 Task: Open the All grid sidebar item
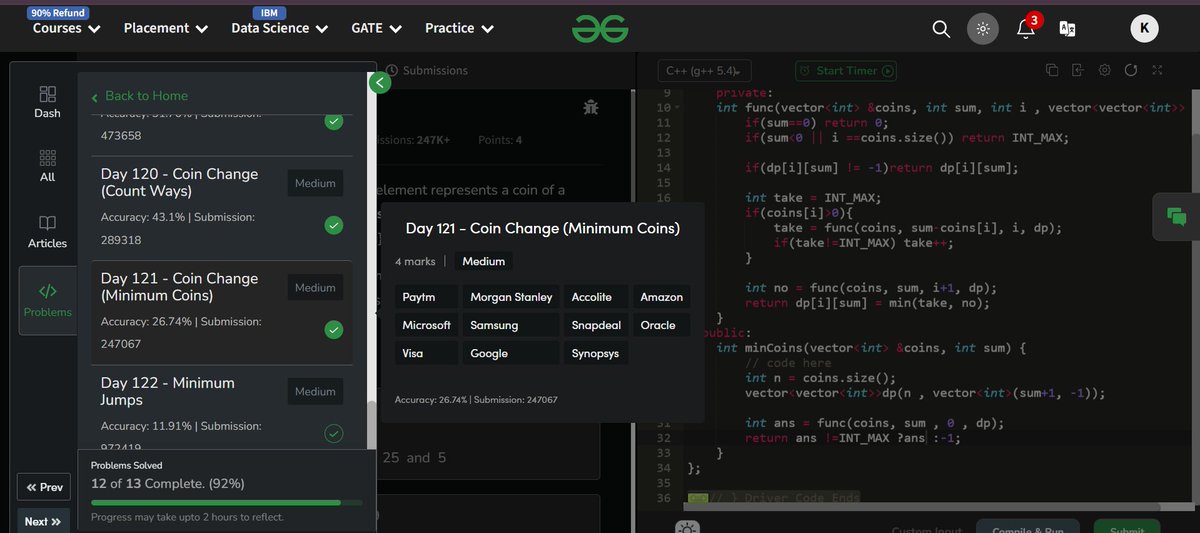click(47, 167)
